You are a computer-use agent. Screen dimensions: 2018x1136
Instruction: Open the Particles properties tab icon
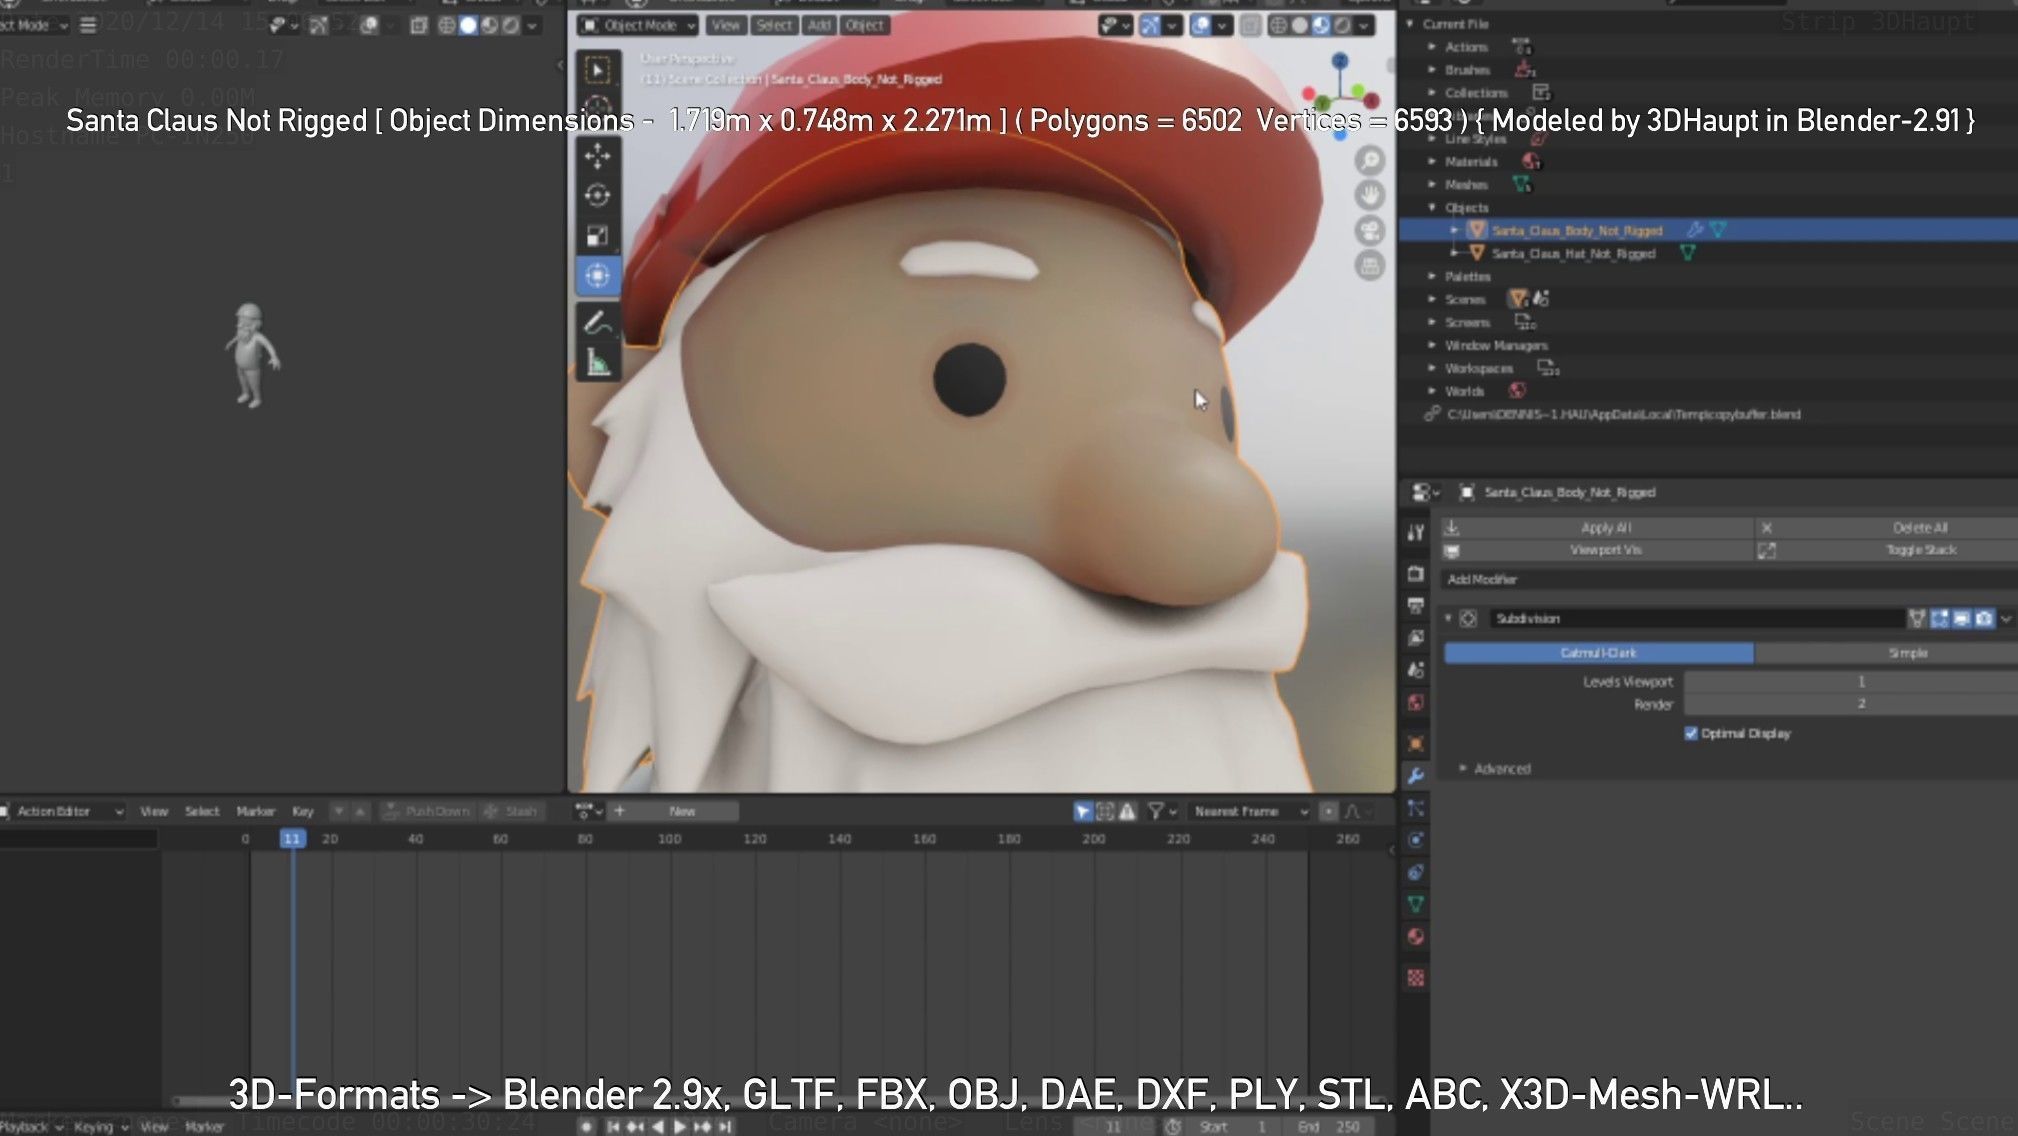(x=1415, y=808)
